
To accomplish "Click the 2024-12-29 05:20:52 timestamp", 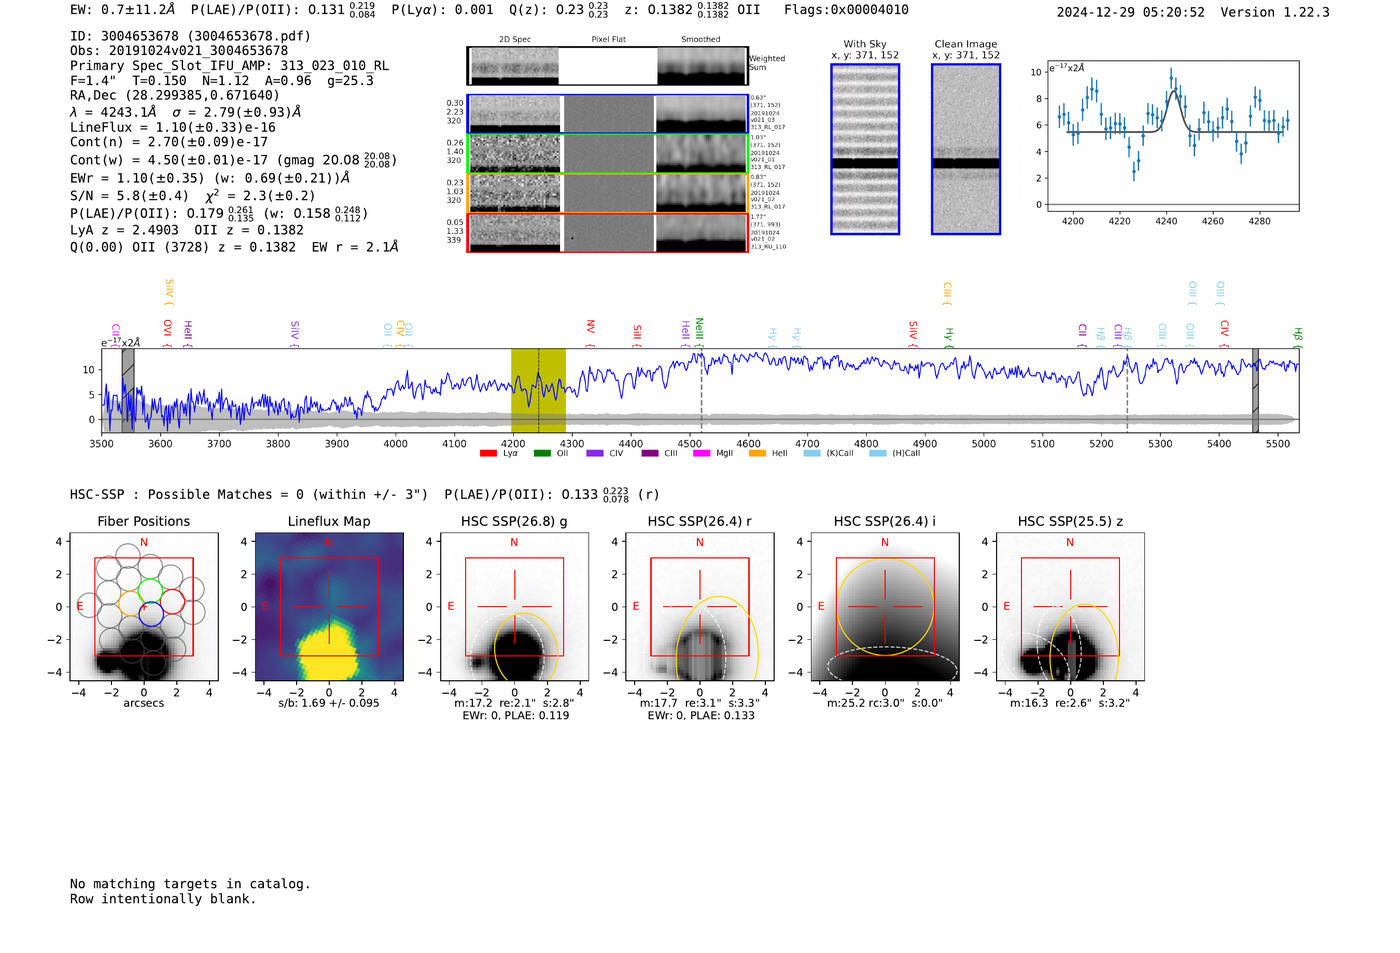I will point(1131,12).
